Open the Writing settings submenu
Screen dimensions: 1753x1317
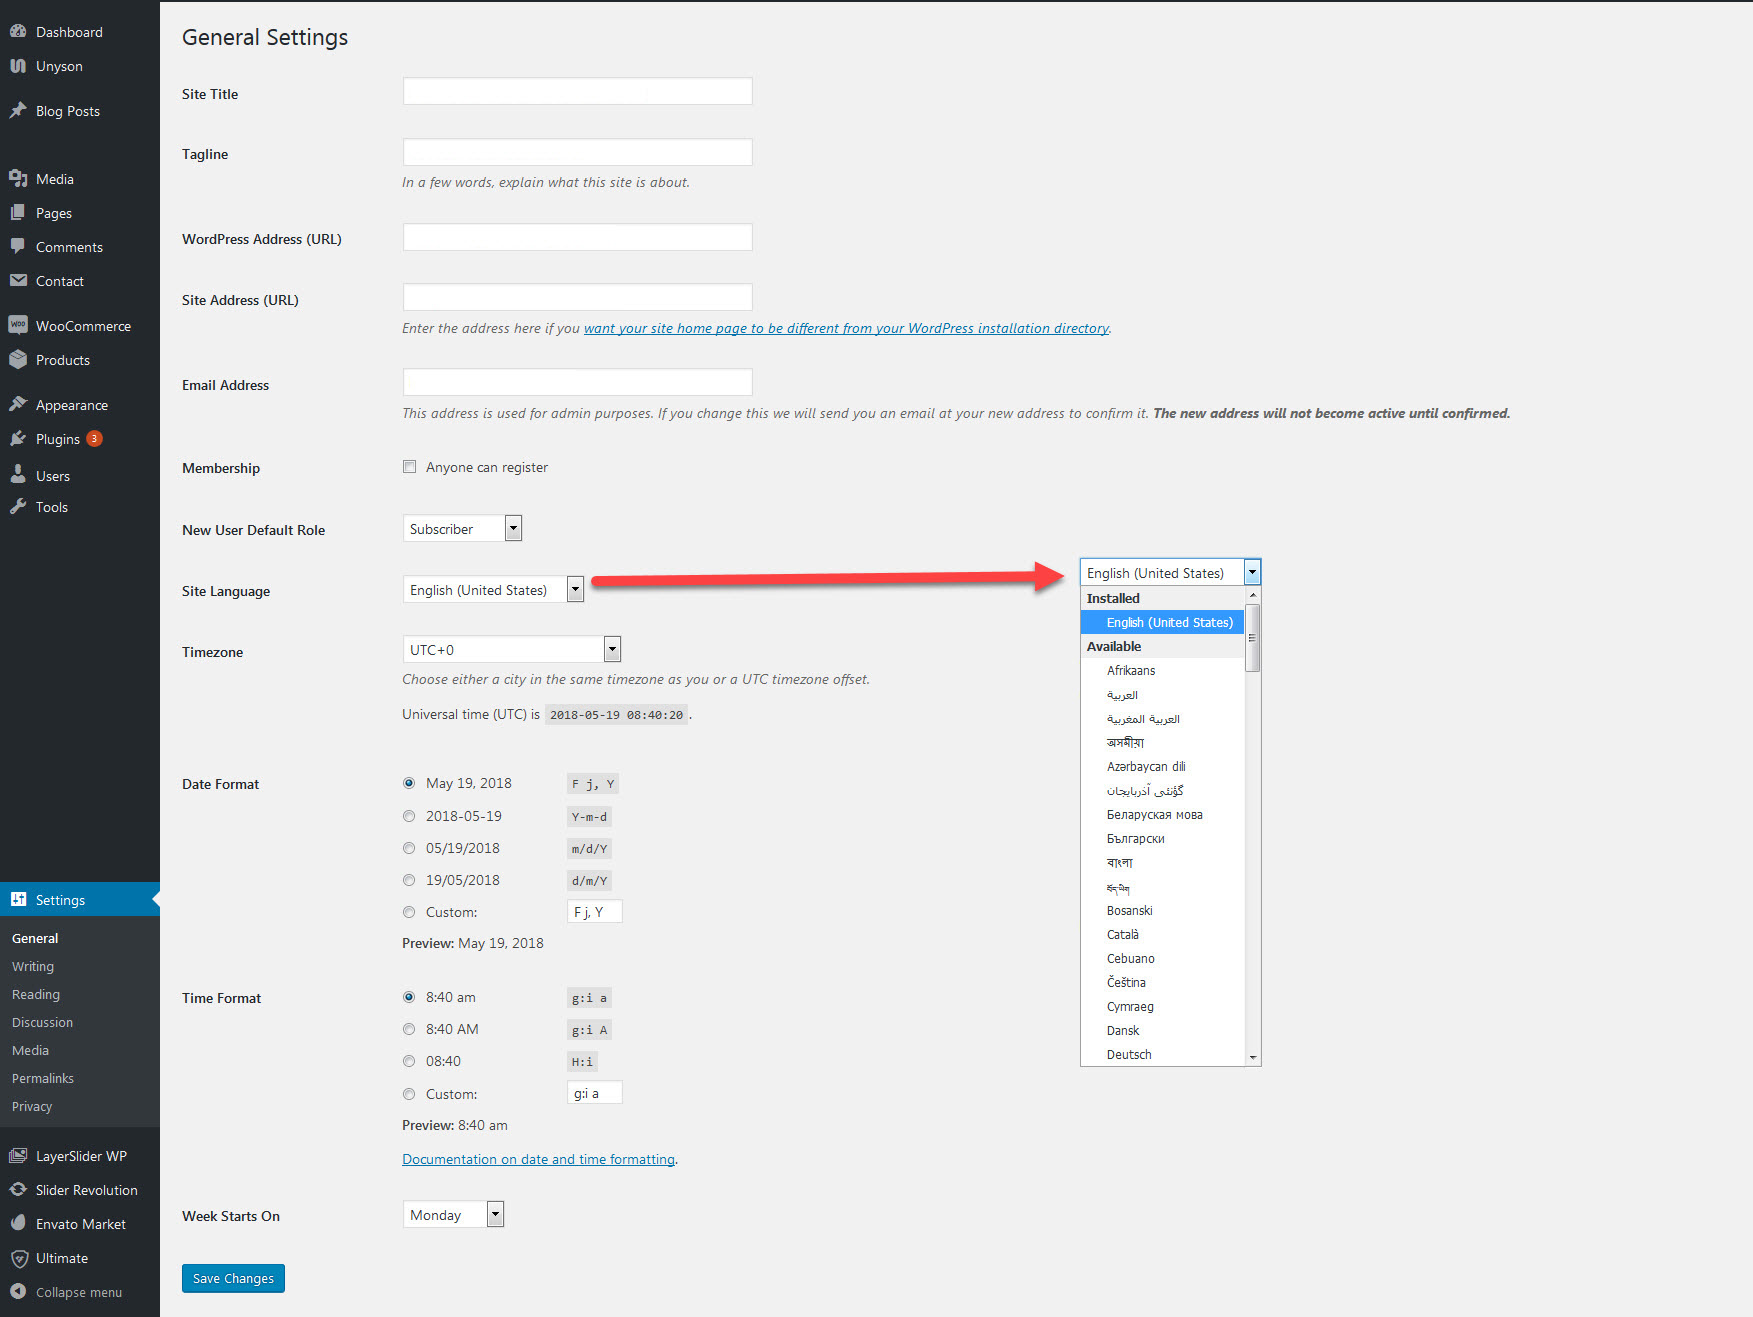[x=33, y=966]
